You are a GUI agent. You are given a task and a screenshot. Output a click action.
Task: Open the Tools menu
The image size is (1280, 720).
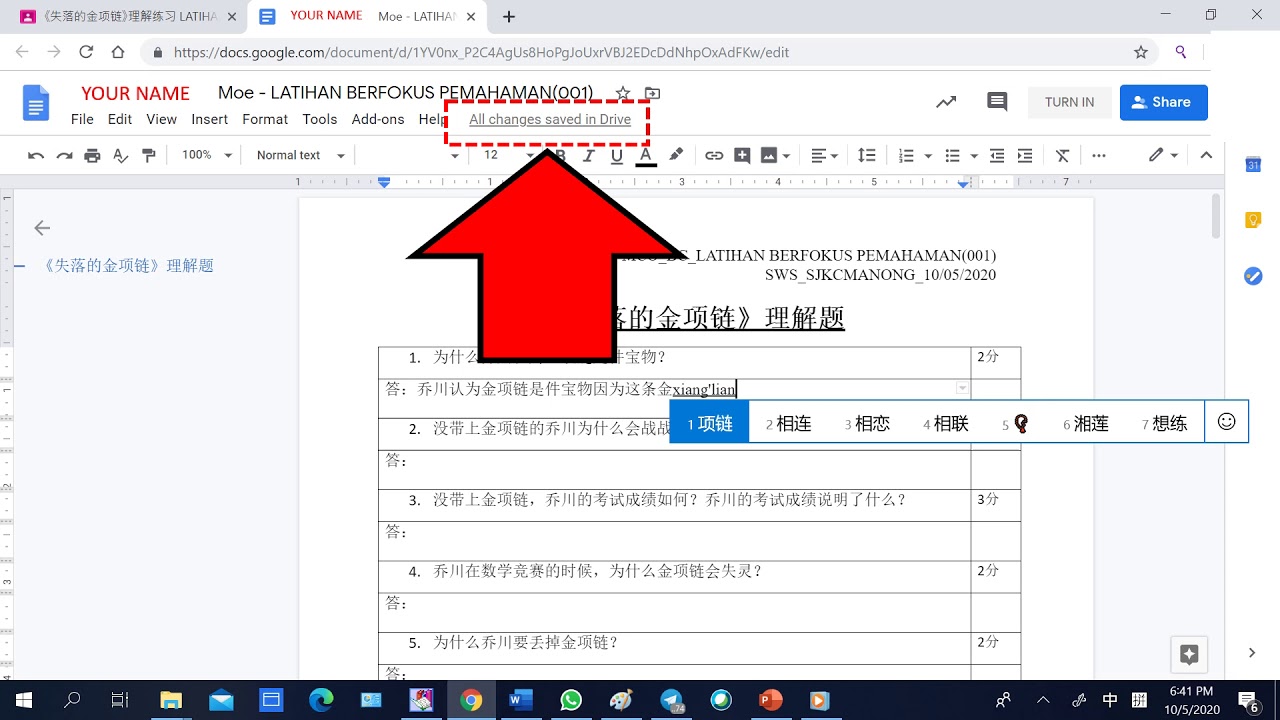point(320,119)
